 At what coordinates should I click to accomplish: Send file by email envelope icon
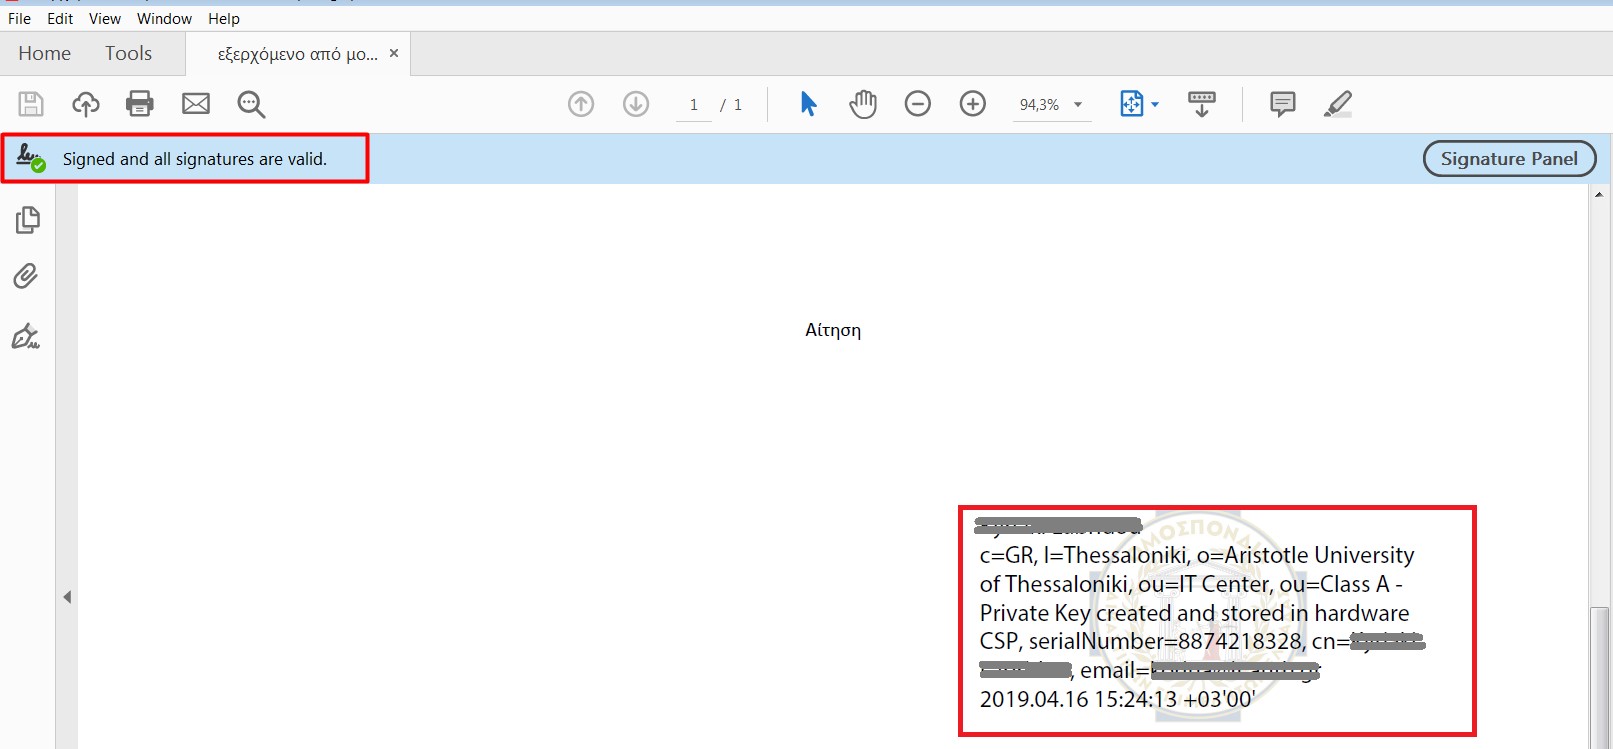pos(196,104)
